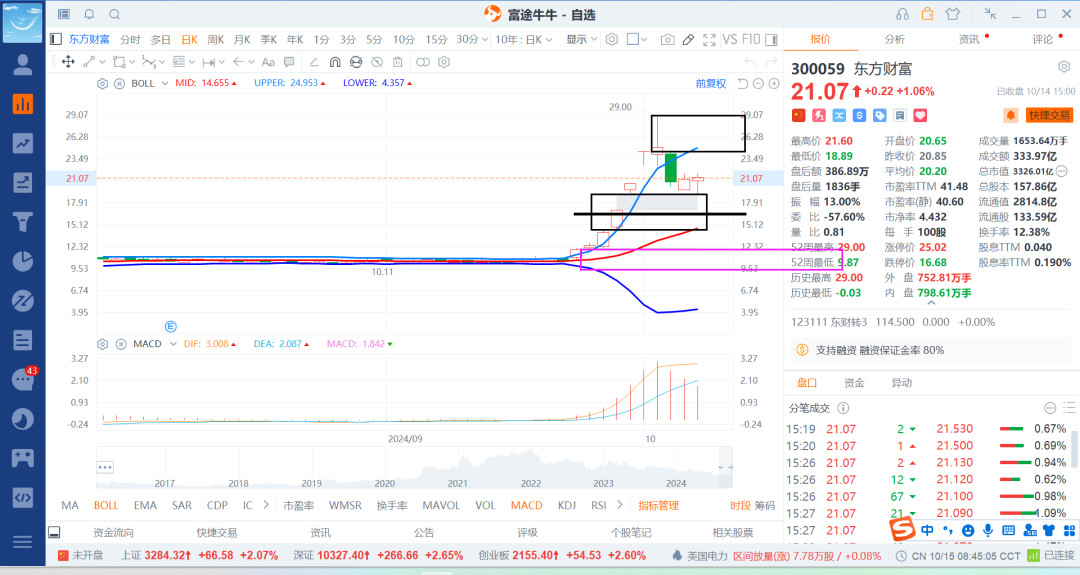Switch to the 分析 tab
Viewport: 1080px width, 575px height.
tap(894, 39)
